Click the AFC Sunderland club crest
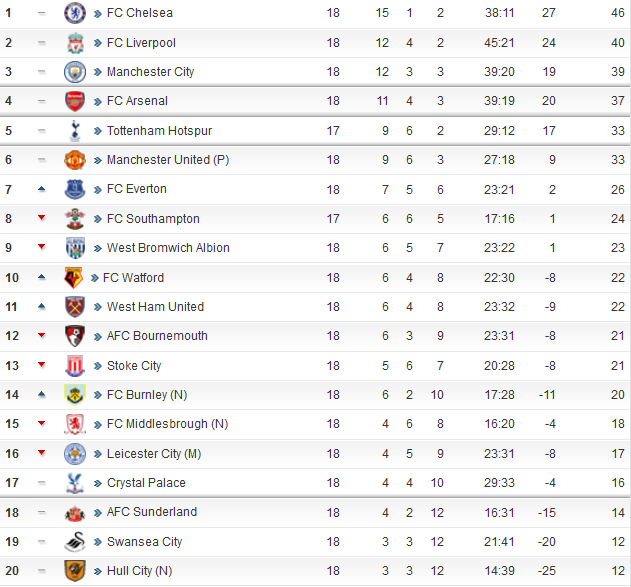The height and width of the screenshot is (587, 631). coord(75,513)
